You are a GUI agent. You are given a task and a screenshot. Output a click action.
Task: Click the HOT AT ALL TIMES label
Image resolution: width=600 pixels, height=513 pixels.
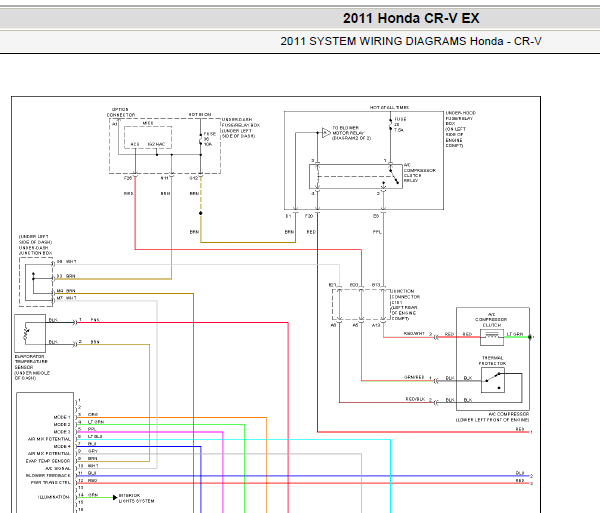click(x=389, y=107)
